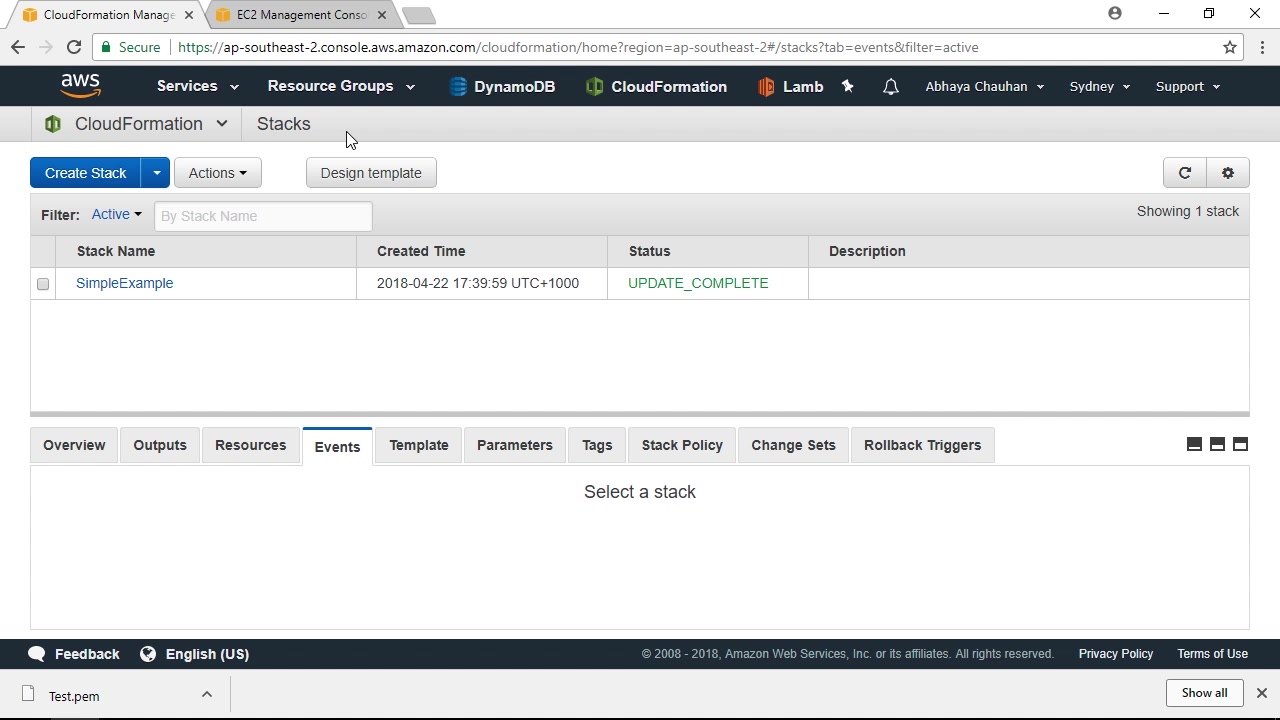The height and width of the screenshot is (720, 1280).
Task: Split the pane with middle layout icon
Action: pos(1217,444)
